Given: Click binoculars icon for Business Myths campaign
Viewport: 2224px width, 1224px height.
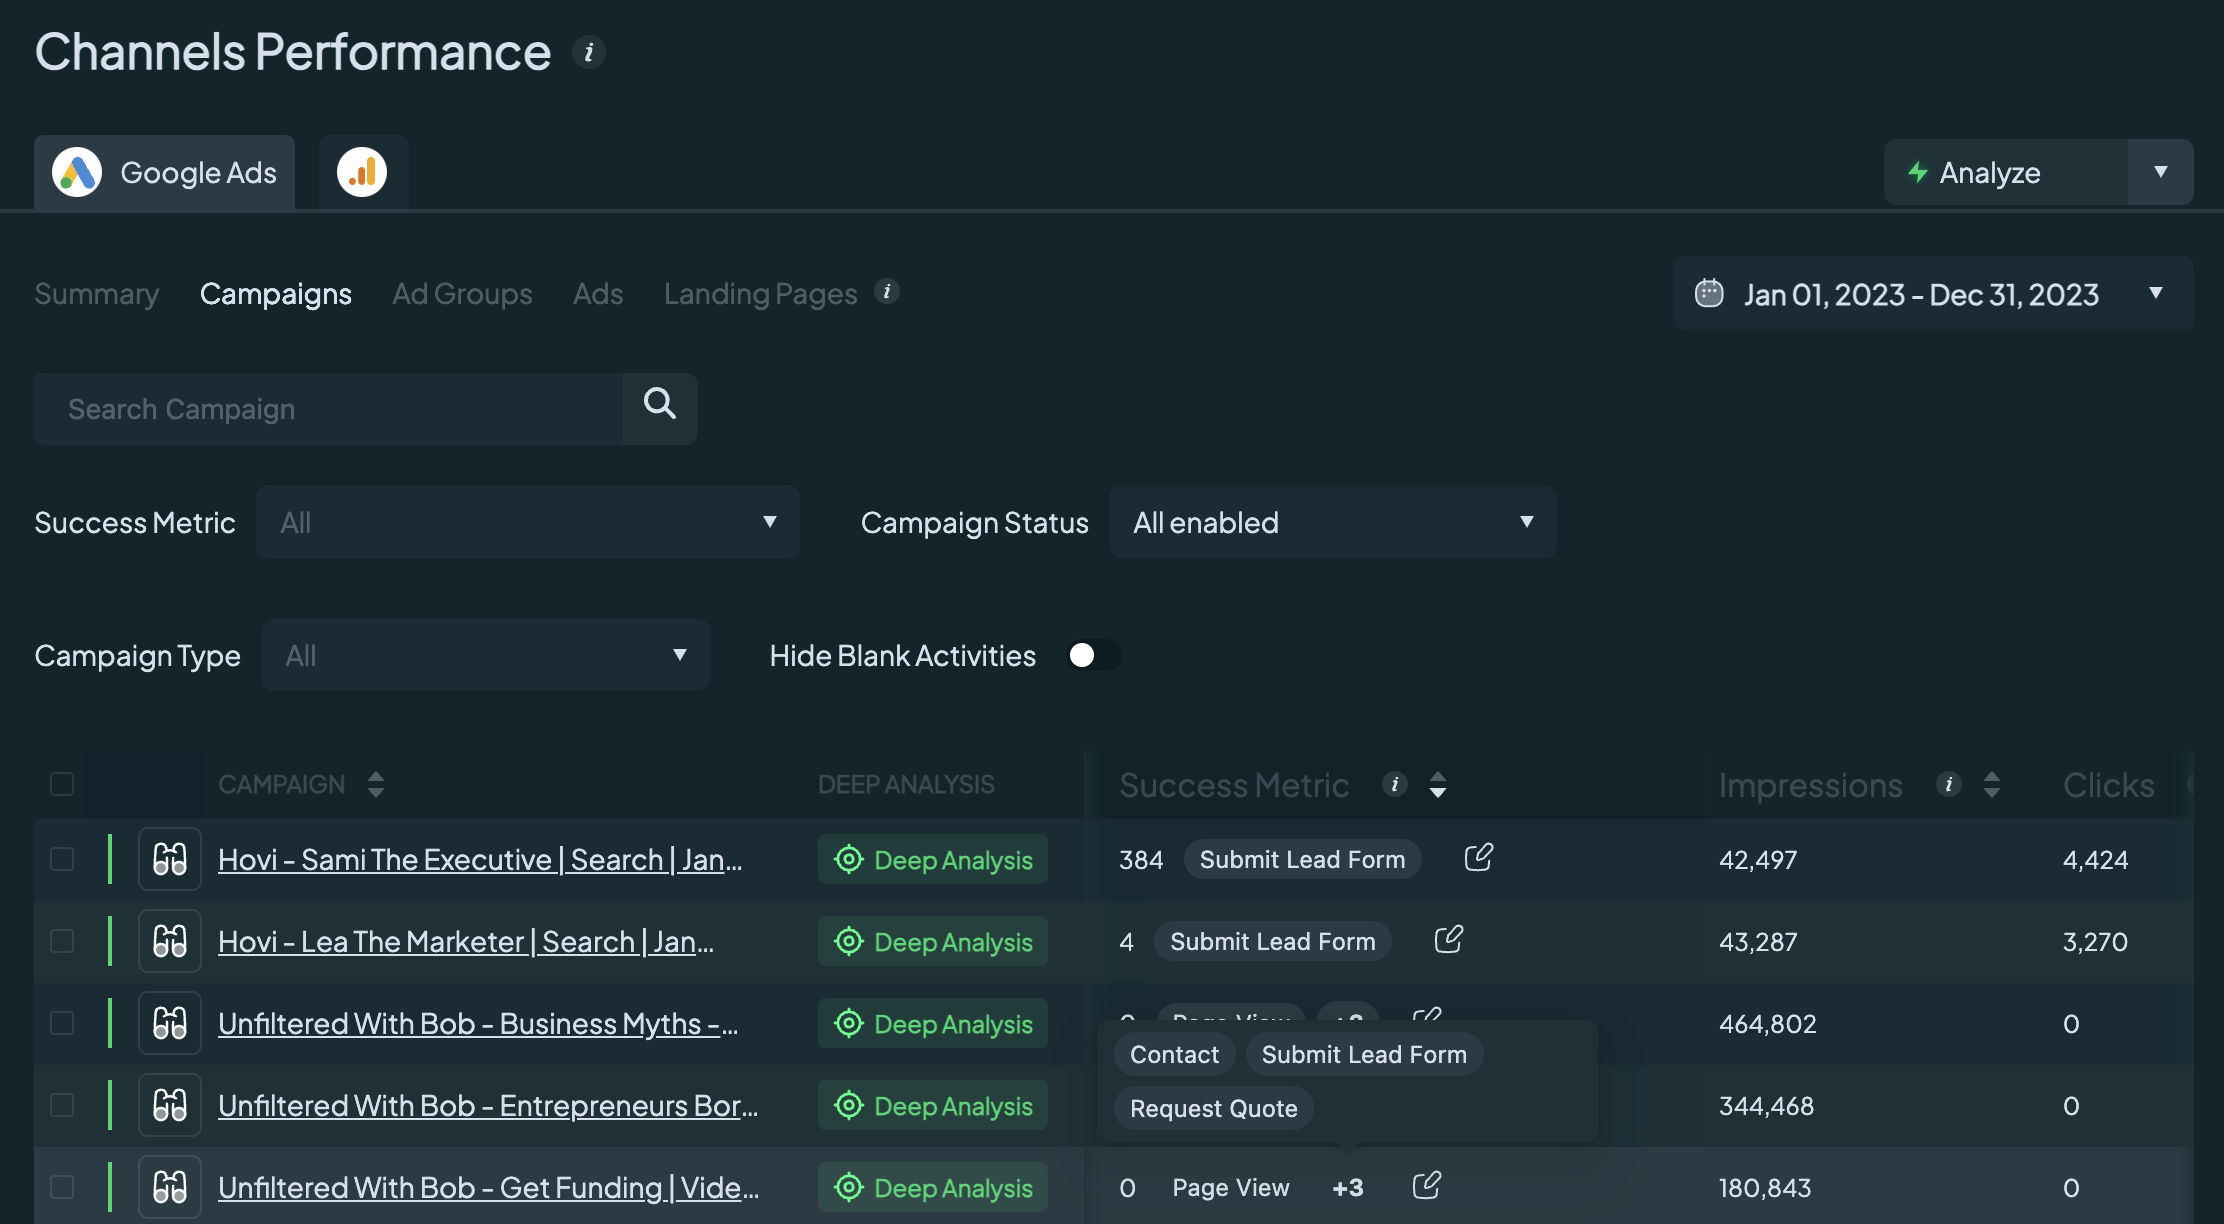Looking at the screenshot, I should 170,1023.
